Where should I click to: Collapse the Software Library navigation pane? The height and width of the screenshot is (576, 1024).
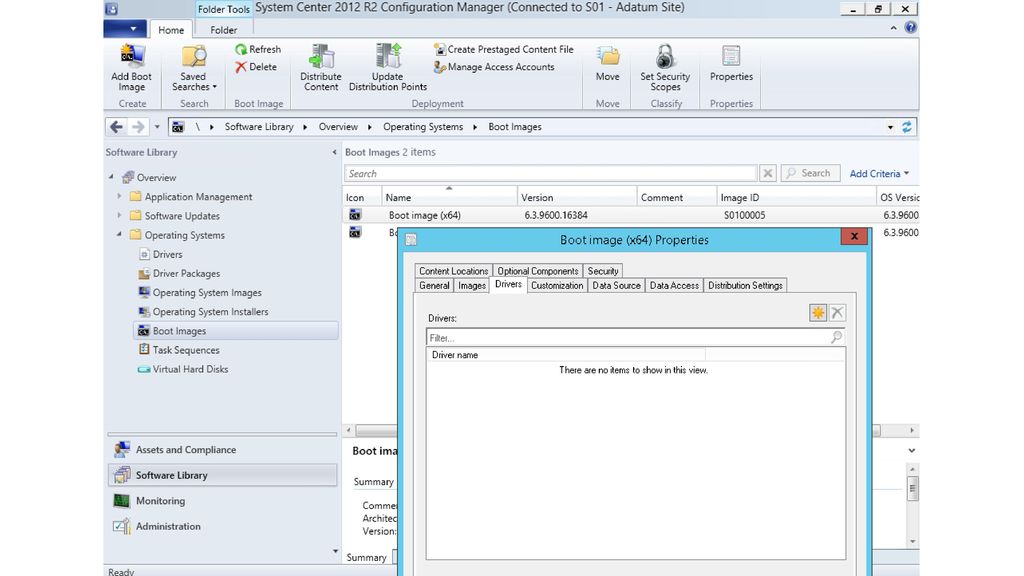pyautogui.click(x=334, y=152)
